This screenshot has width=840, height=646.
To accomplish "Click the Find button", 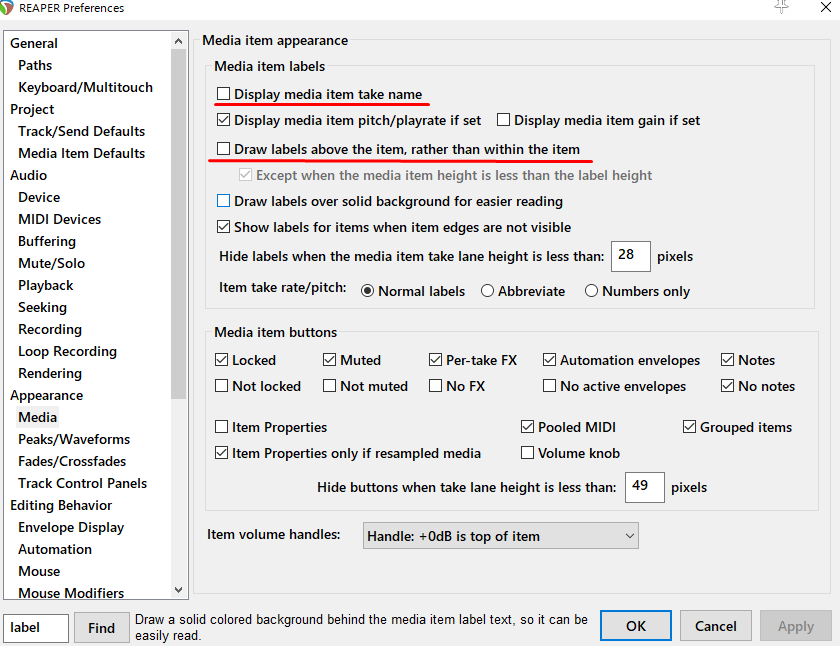I will click(101, 627).
